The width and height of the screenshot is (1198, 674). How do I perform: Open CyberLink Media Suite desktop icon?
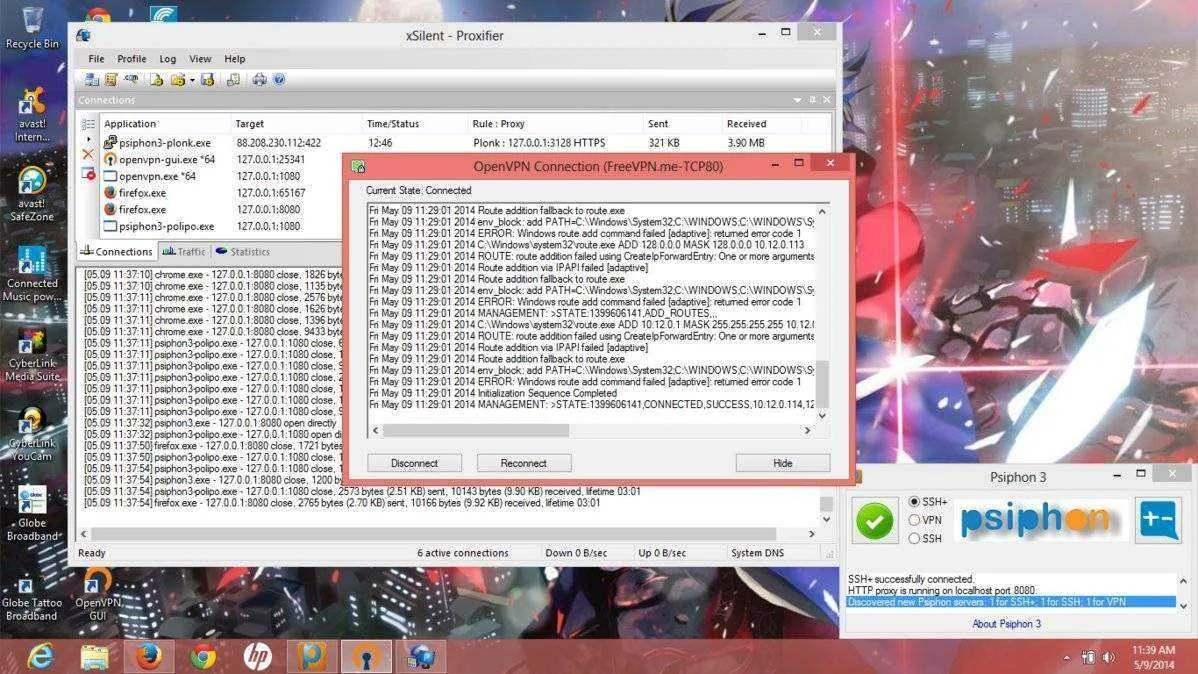coord(32,355)
